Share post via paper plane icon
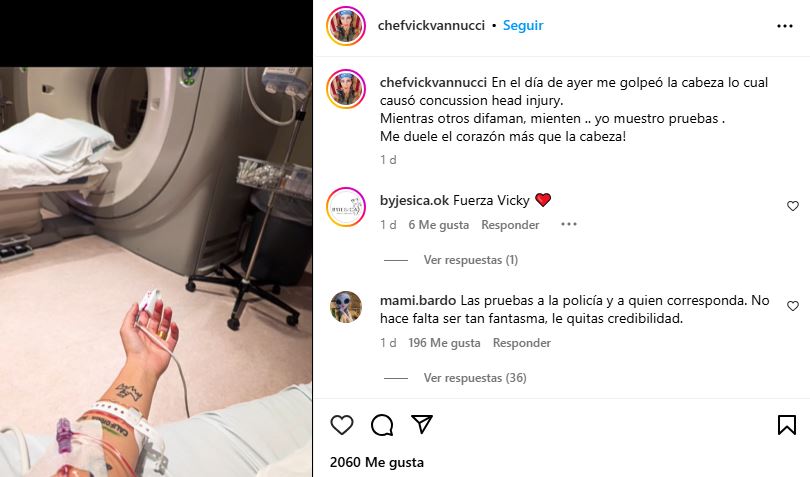Viewport: 810px width, 477px height. [422, 424]
